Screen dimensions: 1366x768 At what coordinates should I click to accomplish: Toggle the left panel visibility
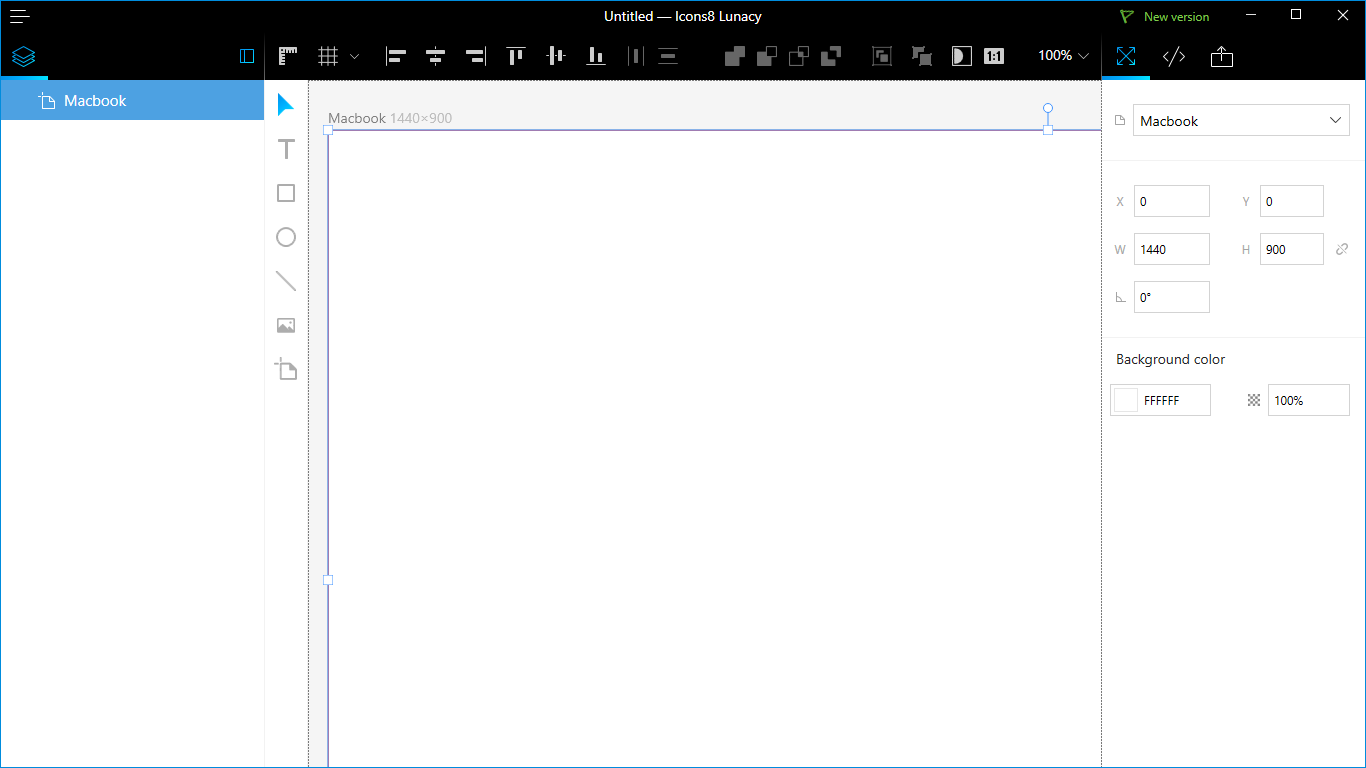tap(247, 56)
